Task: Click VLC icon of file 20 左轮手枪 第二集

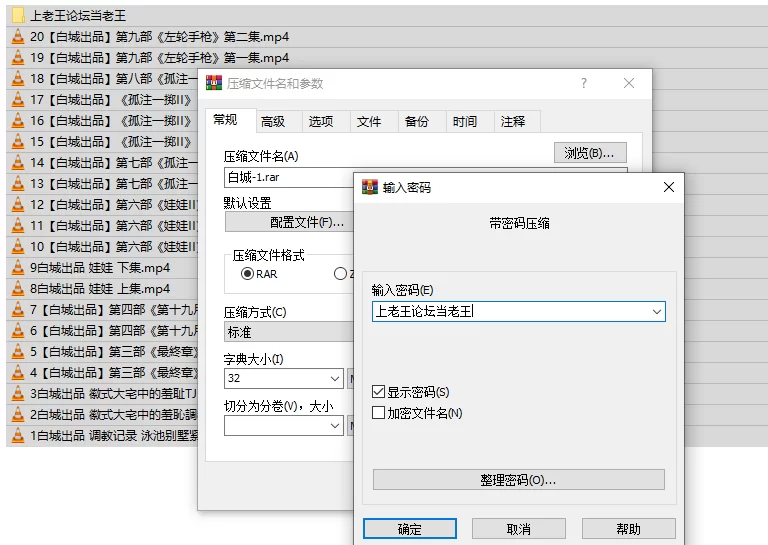Action: coord(18,37)
